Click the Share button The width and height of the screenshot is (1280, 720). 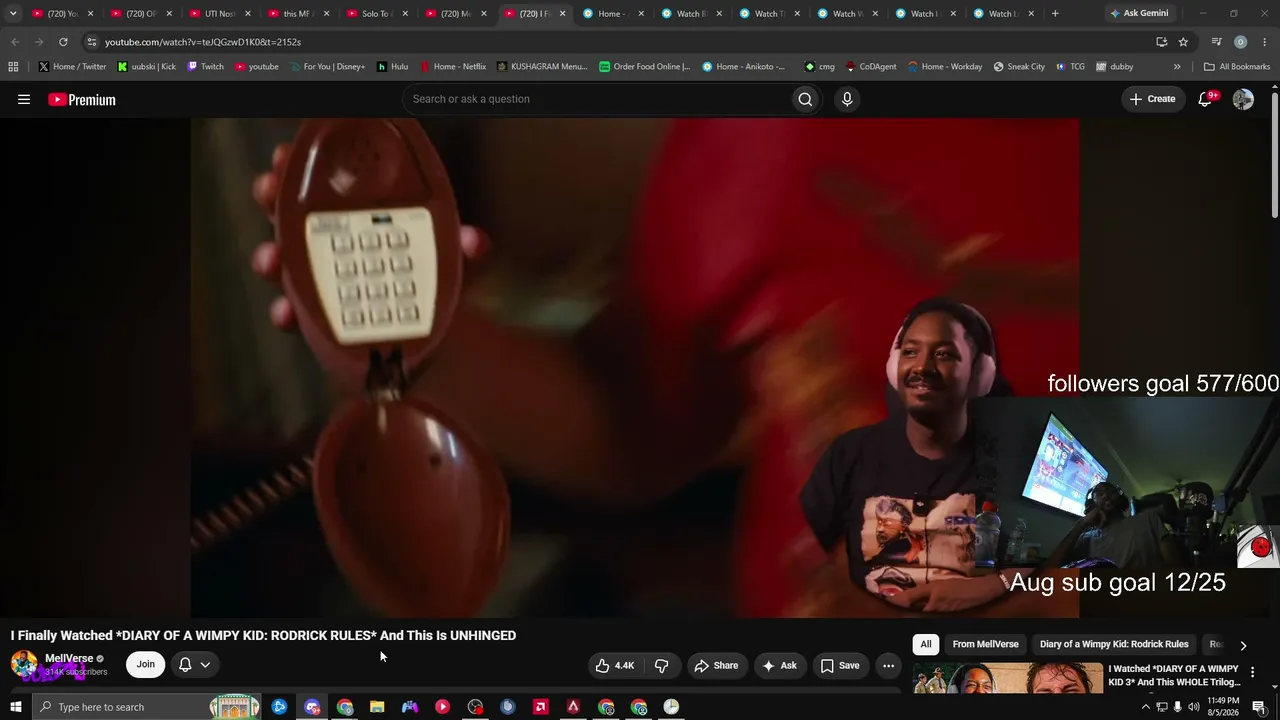(x=716, y=665)
